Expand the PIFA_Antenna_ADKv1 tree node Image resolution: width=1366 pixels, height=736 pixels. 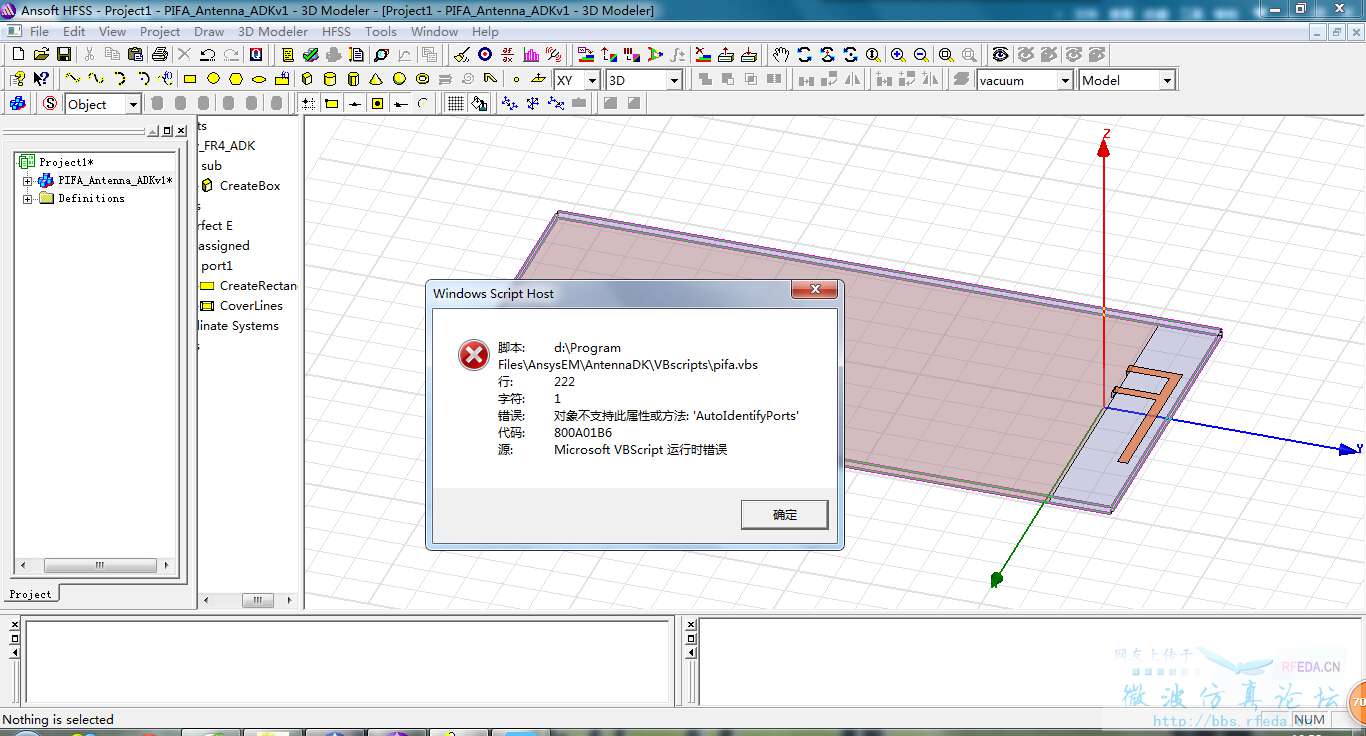28,181
